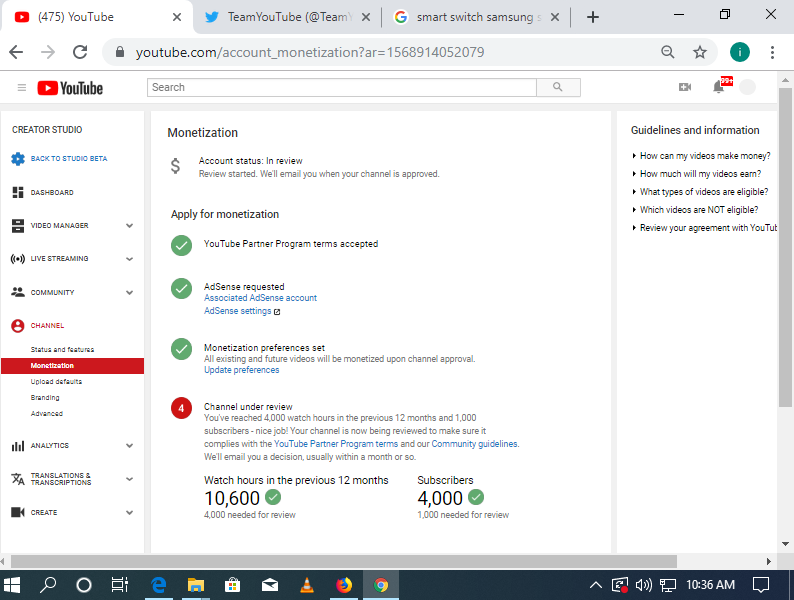Click the browser address bar URL
The image size is (794, 600).
[310, 52]
